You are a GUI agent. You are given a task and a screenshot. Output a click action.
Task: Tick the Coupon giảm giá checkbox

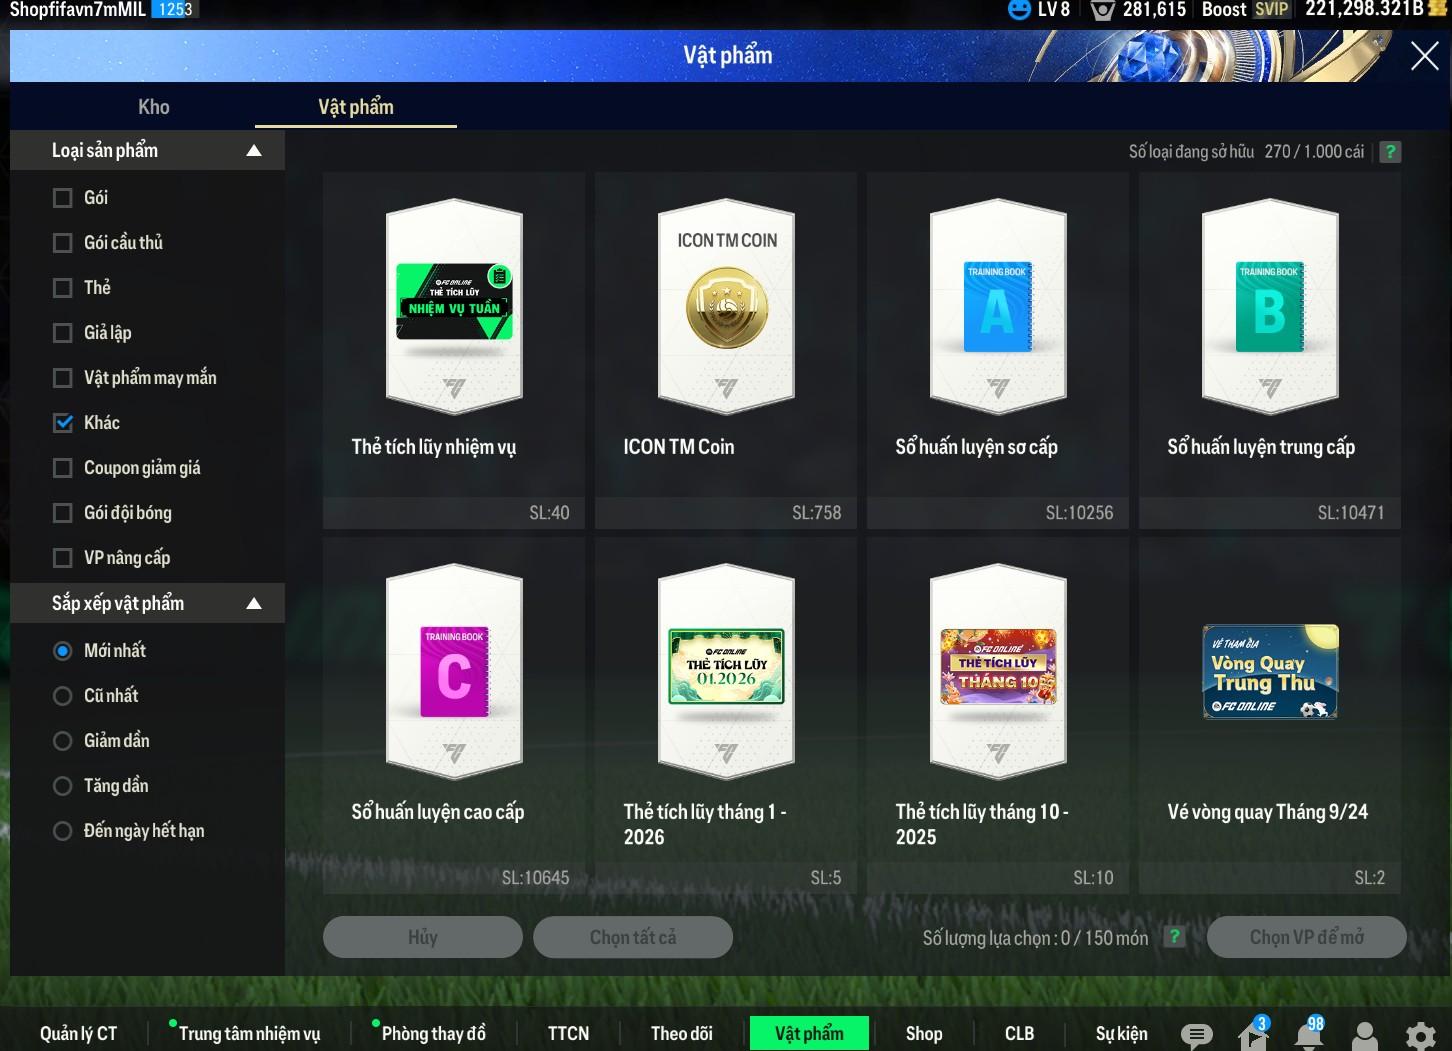click(63, 468)
